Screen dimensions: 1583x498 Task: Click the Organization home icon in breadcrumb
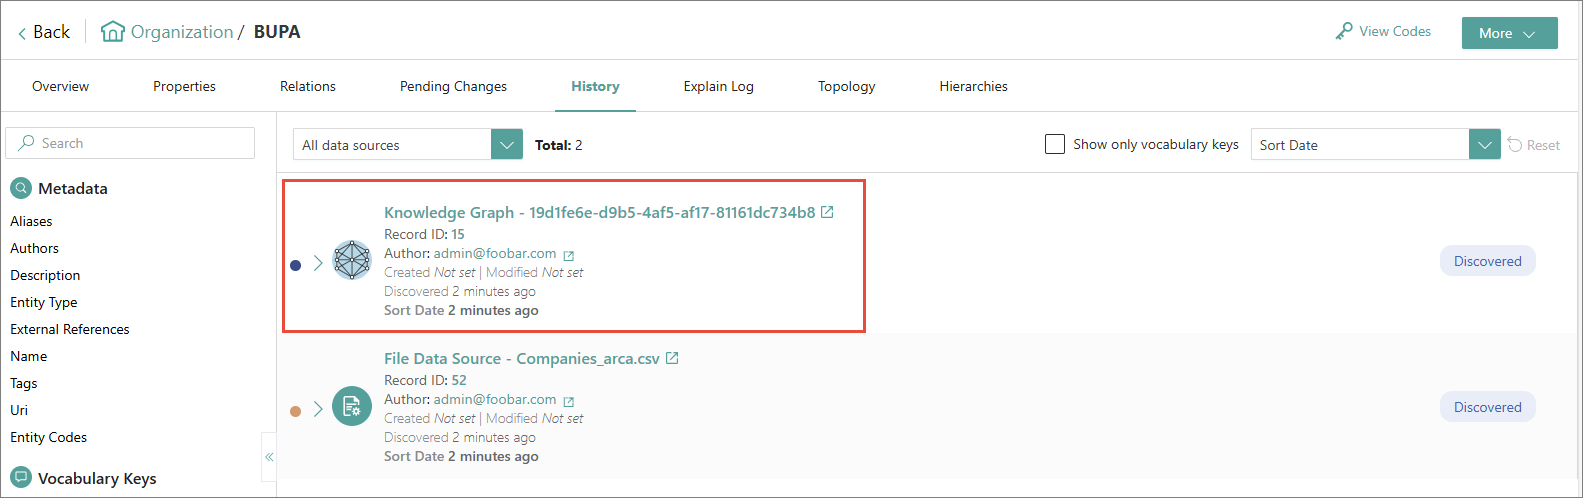point(113,32)
